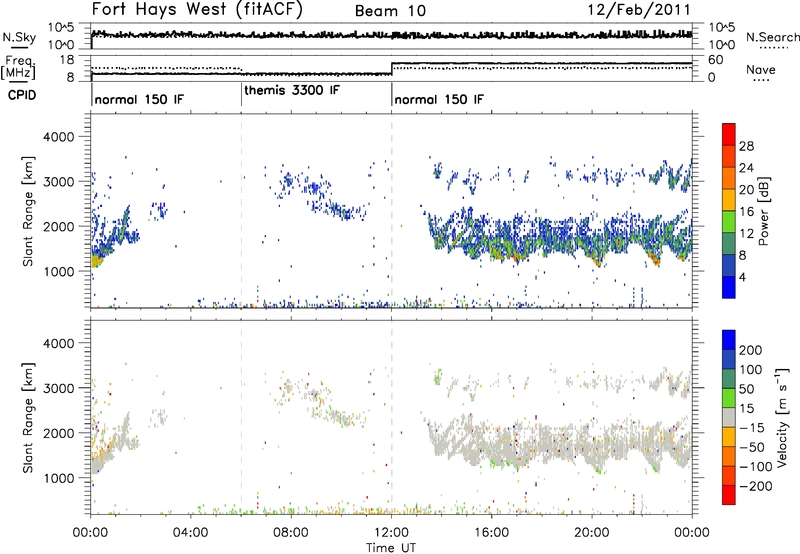Click the '50' velocity colorbar tick
The width and height of the screenshot is (800, 554).
click(746, 389)
